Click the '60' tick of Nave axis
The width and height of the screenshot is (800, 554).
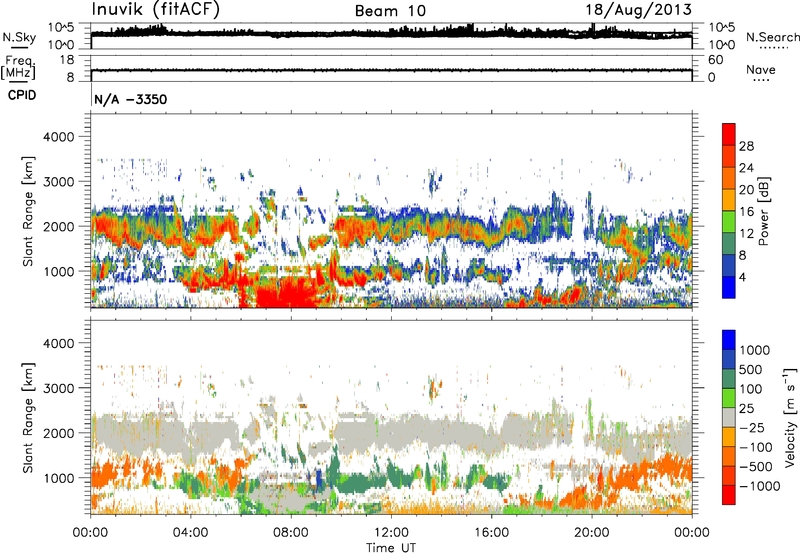tap(715, 60)
